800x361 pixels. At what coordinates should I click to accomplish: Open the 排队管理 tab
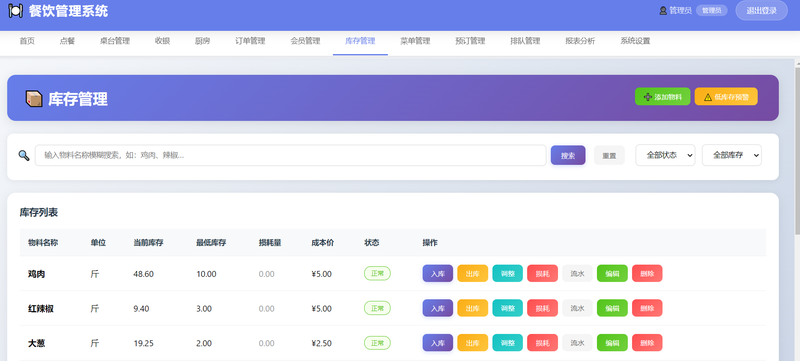pos(525,41)
